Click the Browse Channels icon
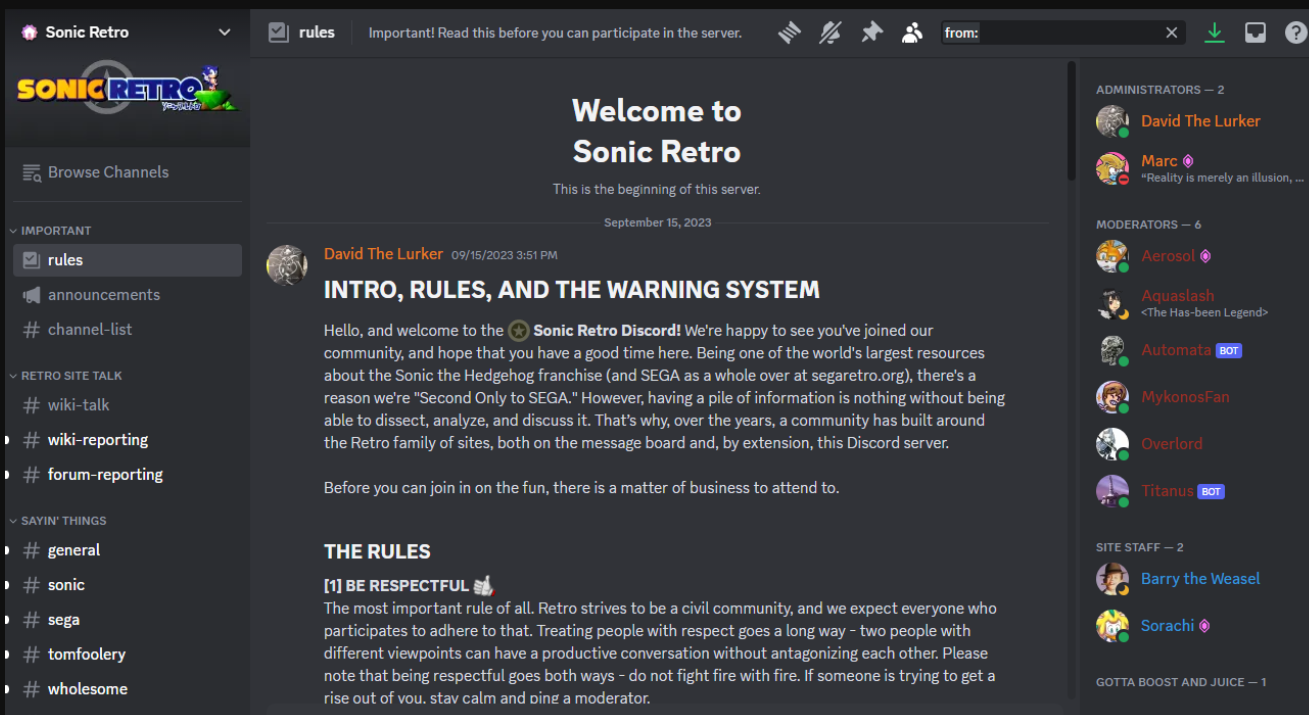The image size is (1309, 715). point(32,172)
